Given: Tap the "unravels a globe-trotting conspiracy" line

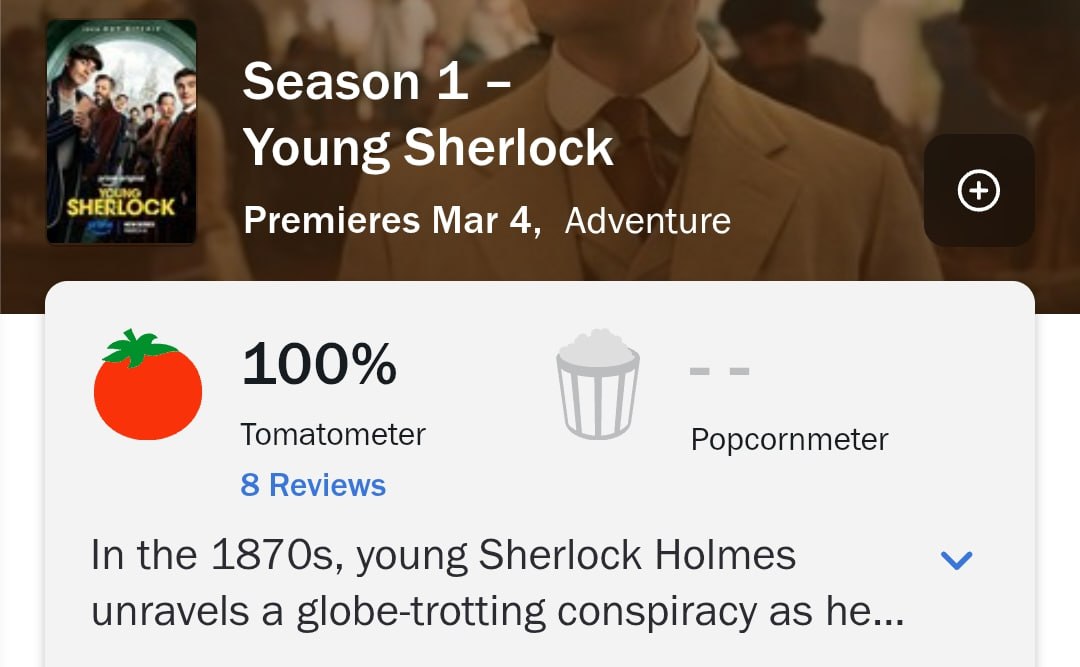Looking at the screenshot, I should (430, 612).
